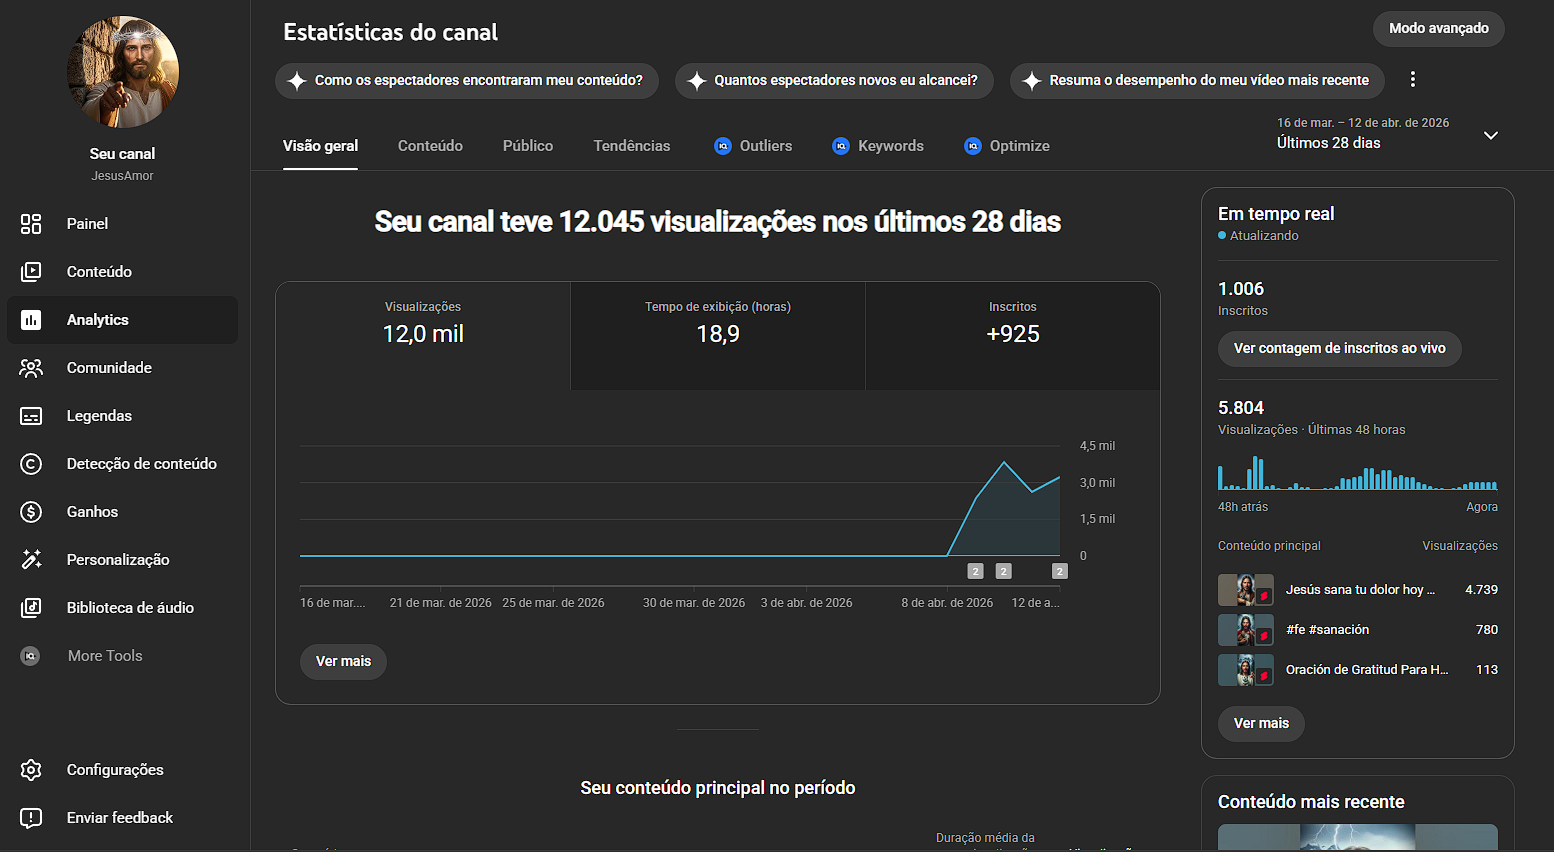Click the 1.006 subscribers count
Image resolution: width=1554 pixels, height=852 pixels.
click(x=1241, y=289)
